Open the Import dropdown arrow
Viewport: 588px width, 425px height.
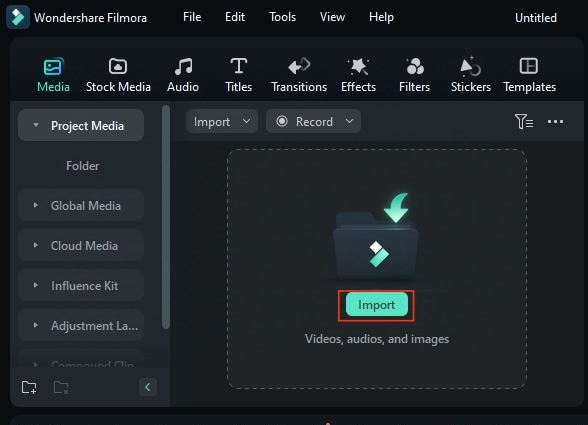click(x=246, y=121)
